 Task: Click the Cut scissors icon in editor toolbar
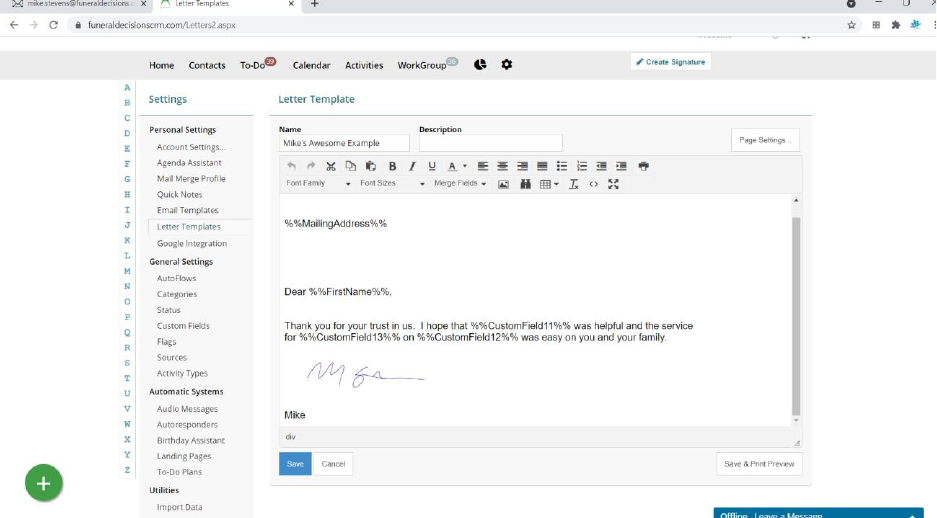coord(331,166)
